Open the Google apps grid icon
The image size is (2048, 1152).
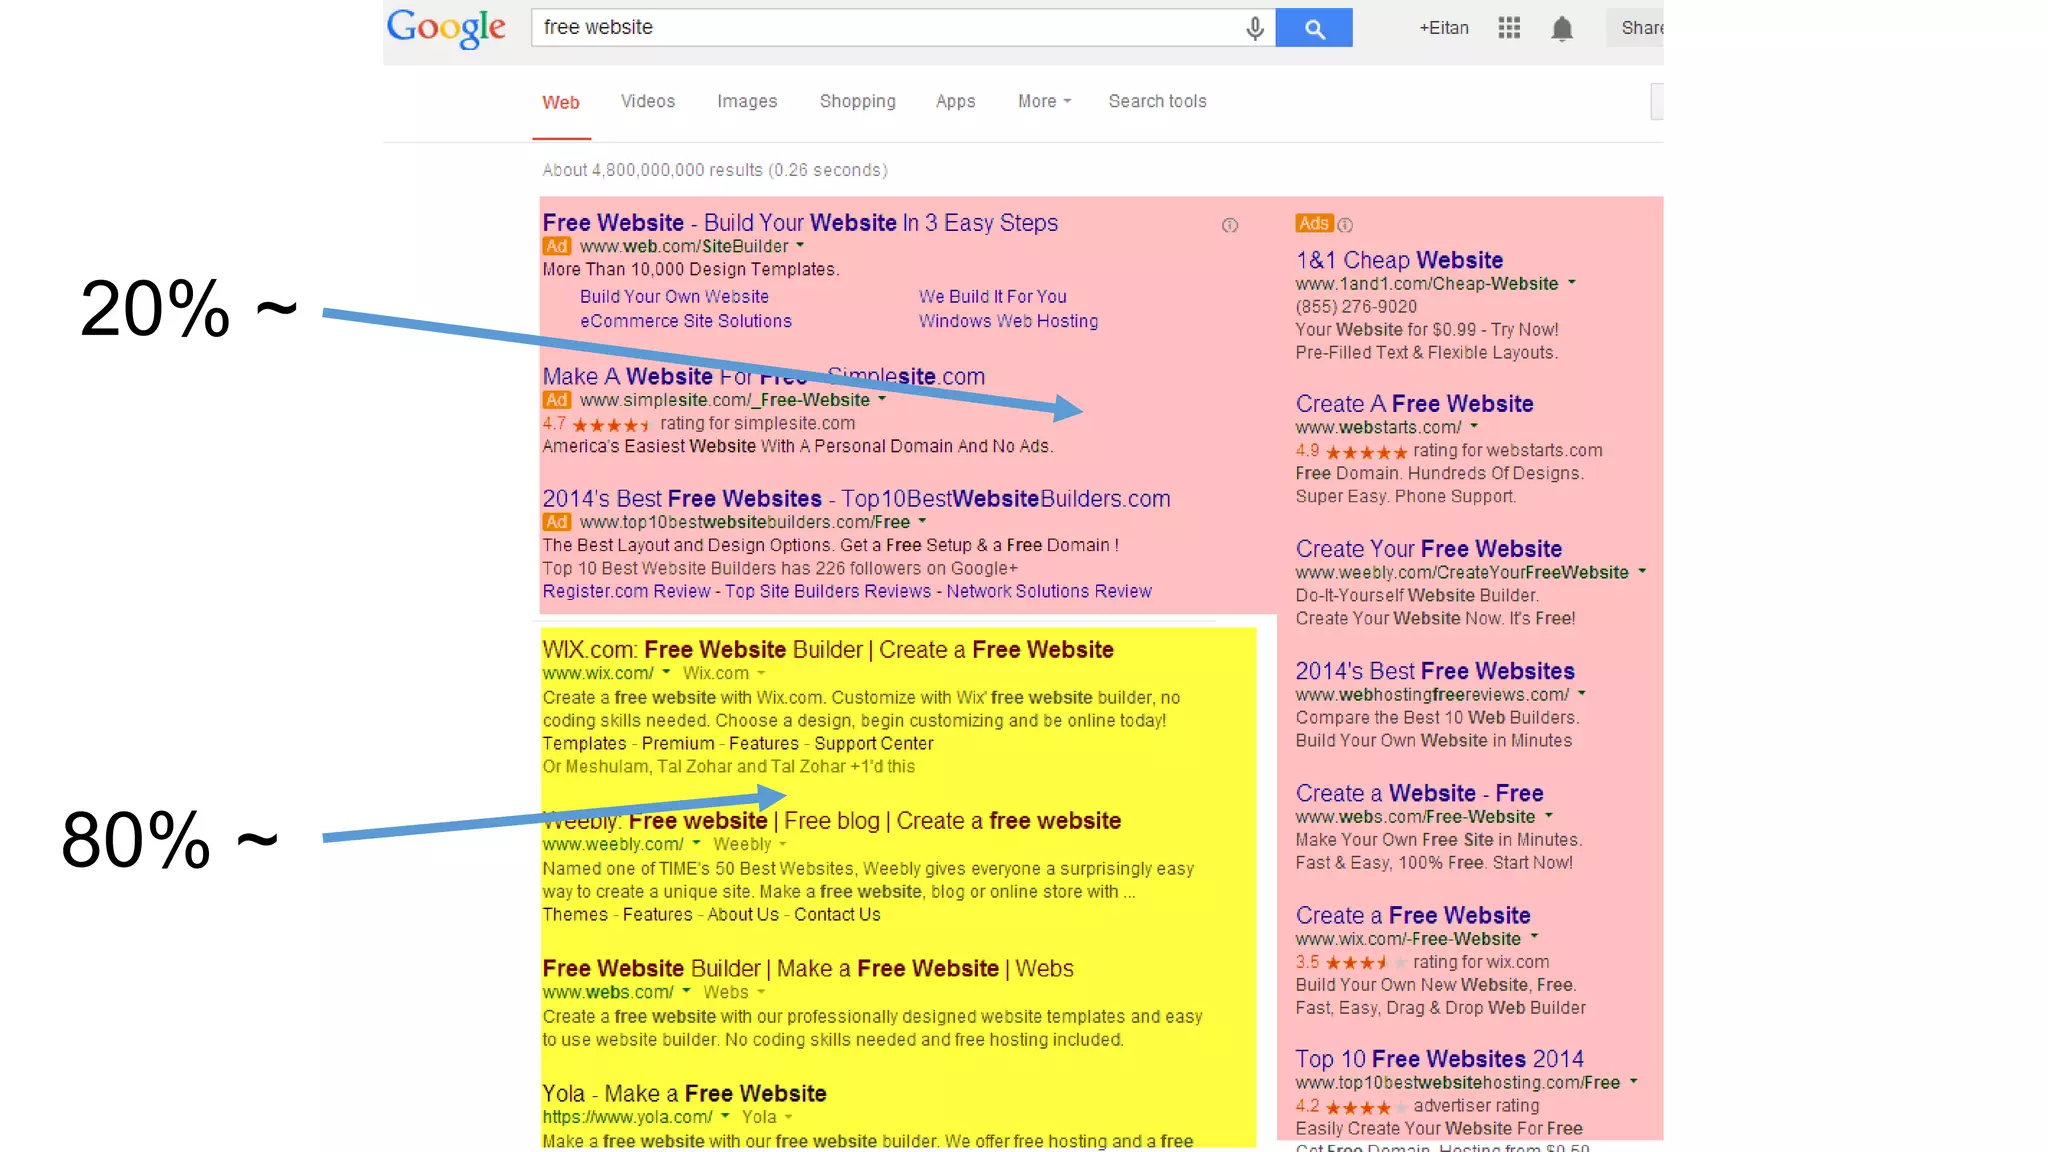[x=1509, y=28]
